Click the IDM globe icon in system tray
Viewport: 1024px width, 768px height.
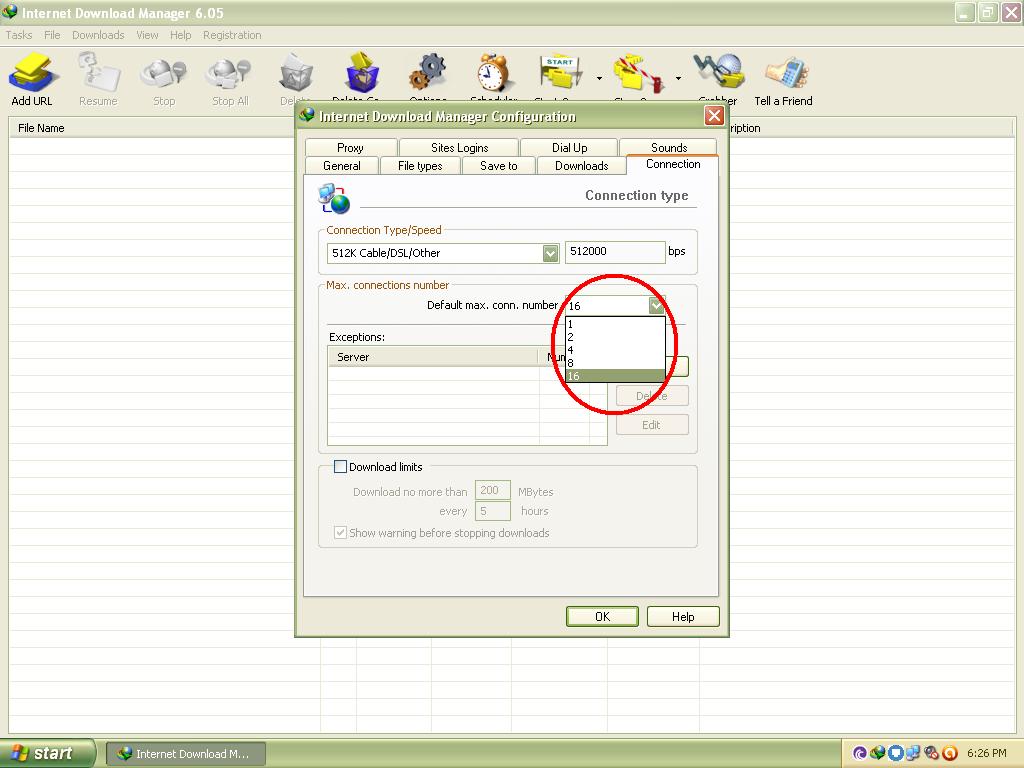(x=878, y=753)
